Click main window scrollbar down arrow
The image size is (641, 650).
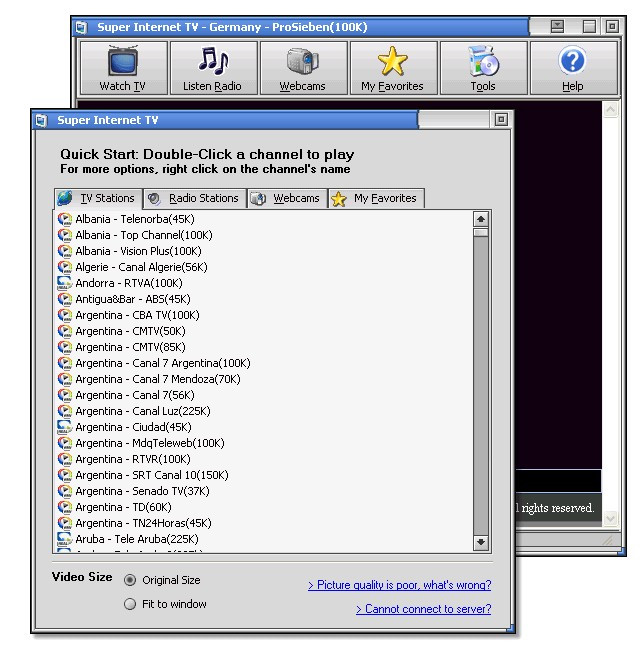[611, 518]
